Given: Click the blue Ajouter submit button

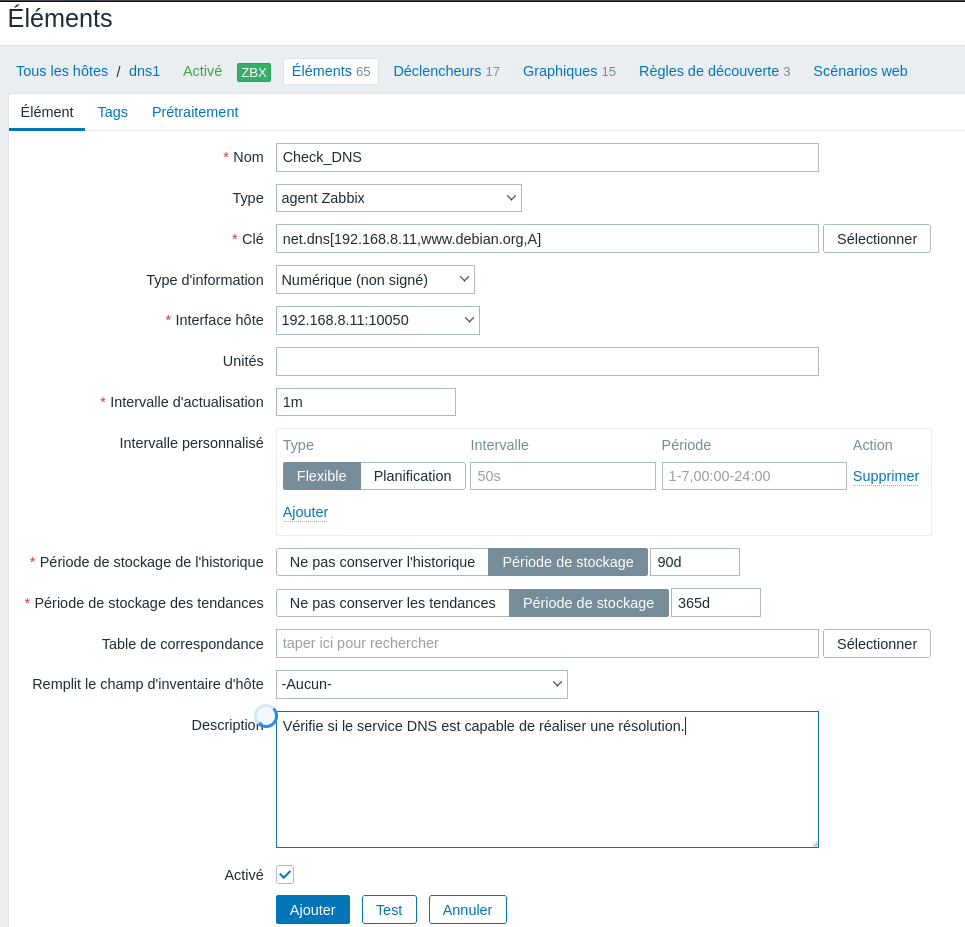Looking at the screenshot, I should (312, 910).
